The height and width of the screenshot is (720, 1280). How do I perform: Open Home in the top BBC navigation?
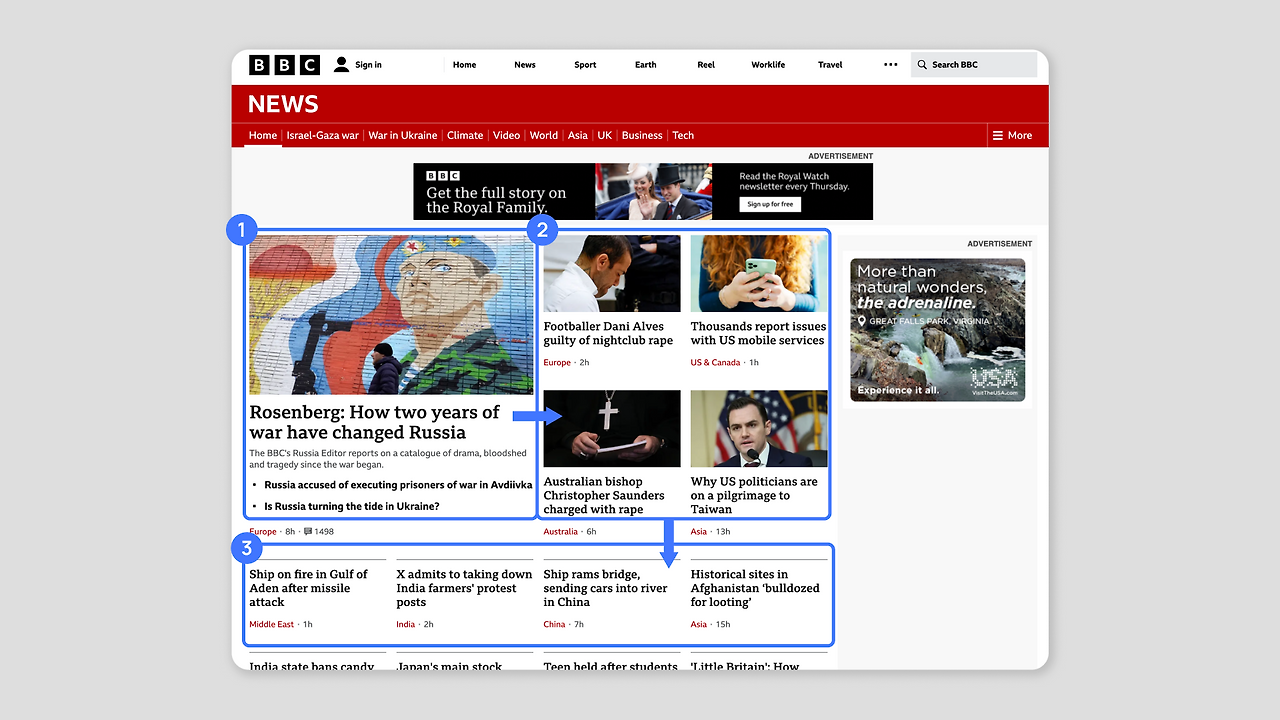pyautogui.click(x=464, y=65)
